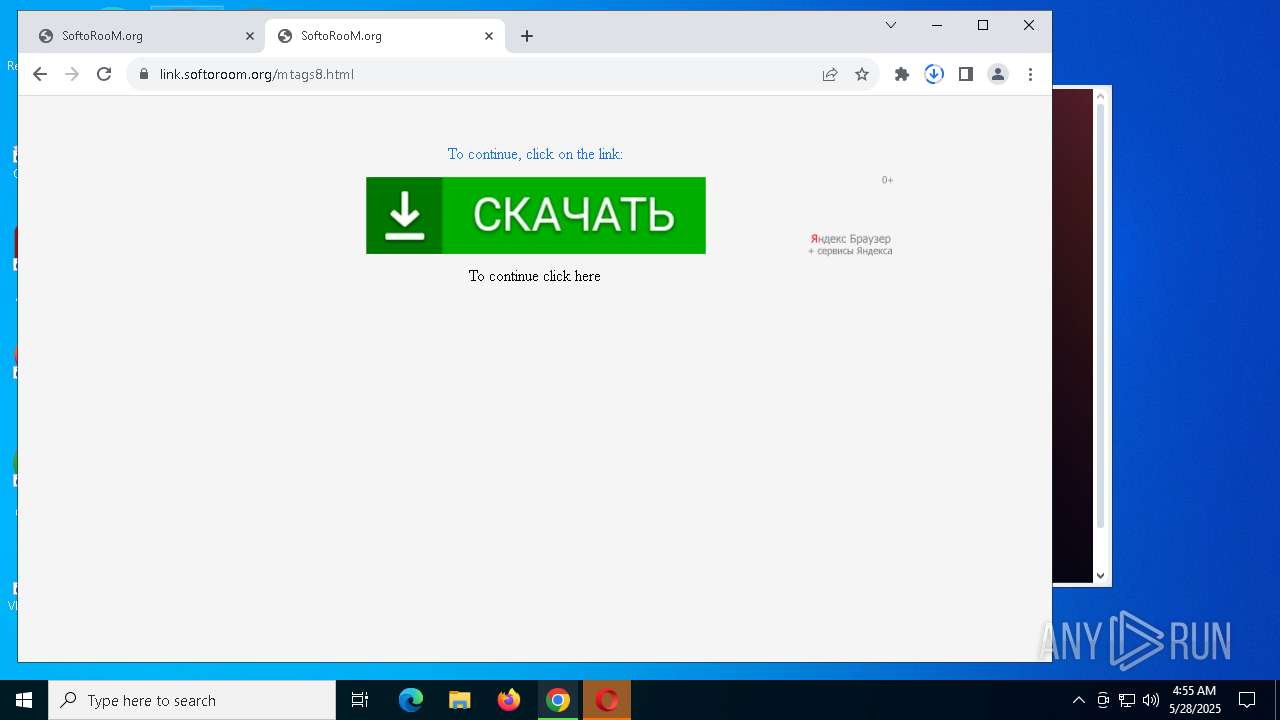
Task: Bookmark this tab with star icon
Action: [862, 74]
